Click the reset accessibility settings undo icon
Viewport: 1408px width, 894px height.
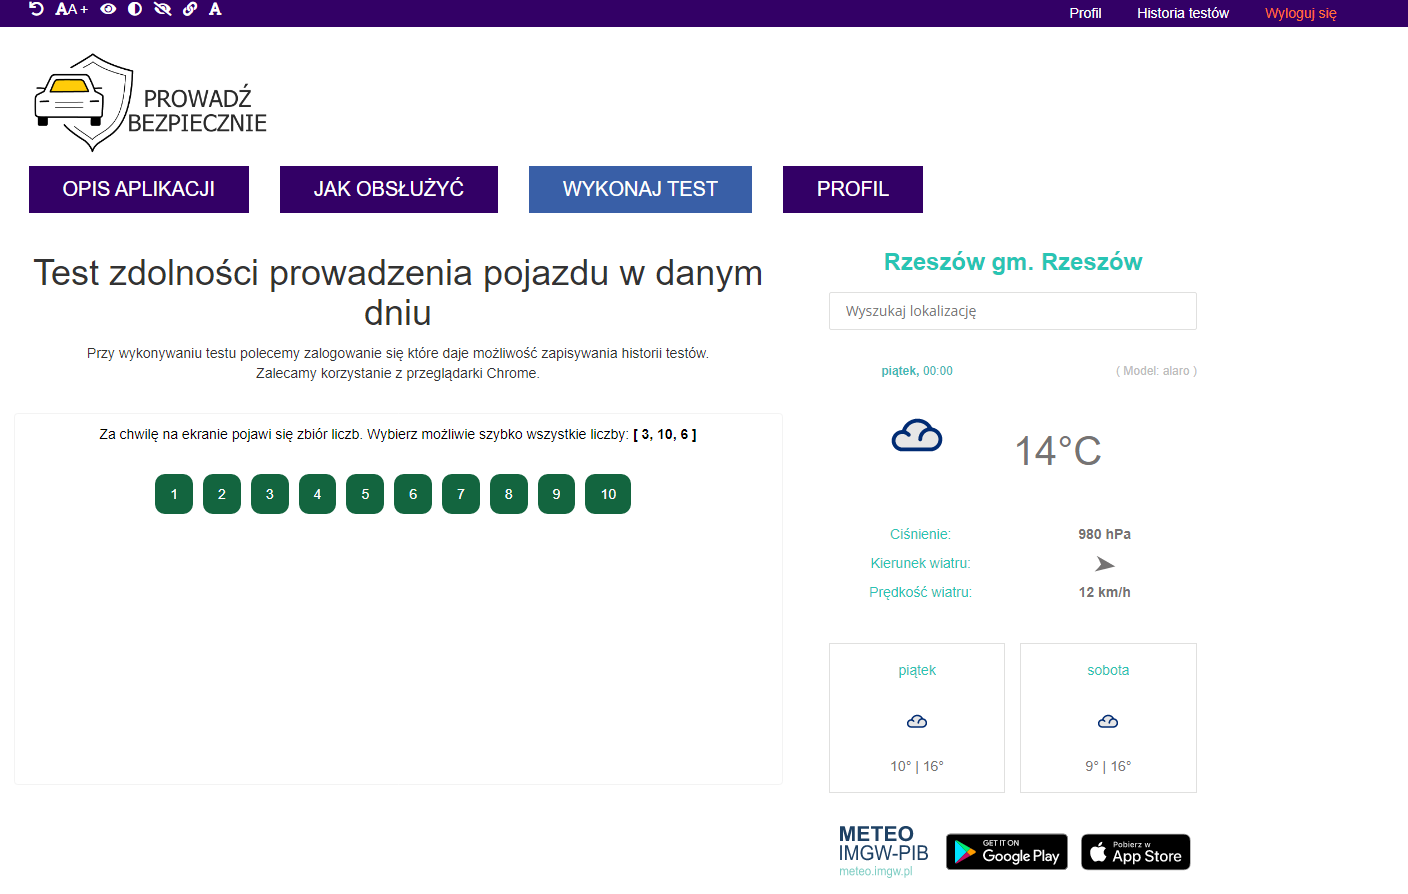point(37,9)
